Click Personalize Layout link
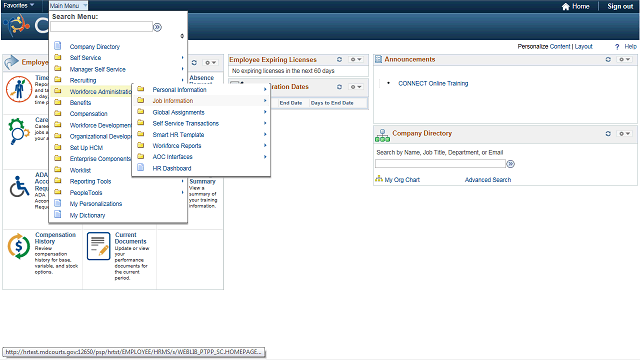 (x=584, y=47)
